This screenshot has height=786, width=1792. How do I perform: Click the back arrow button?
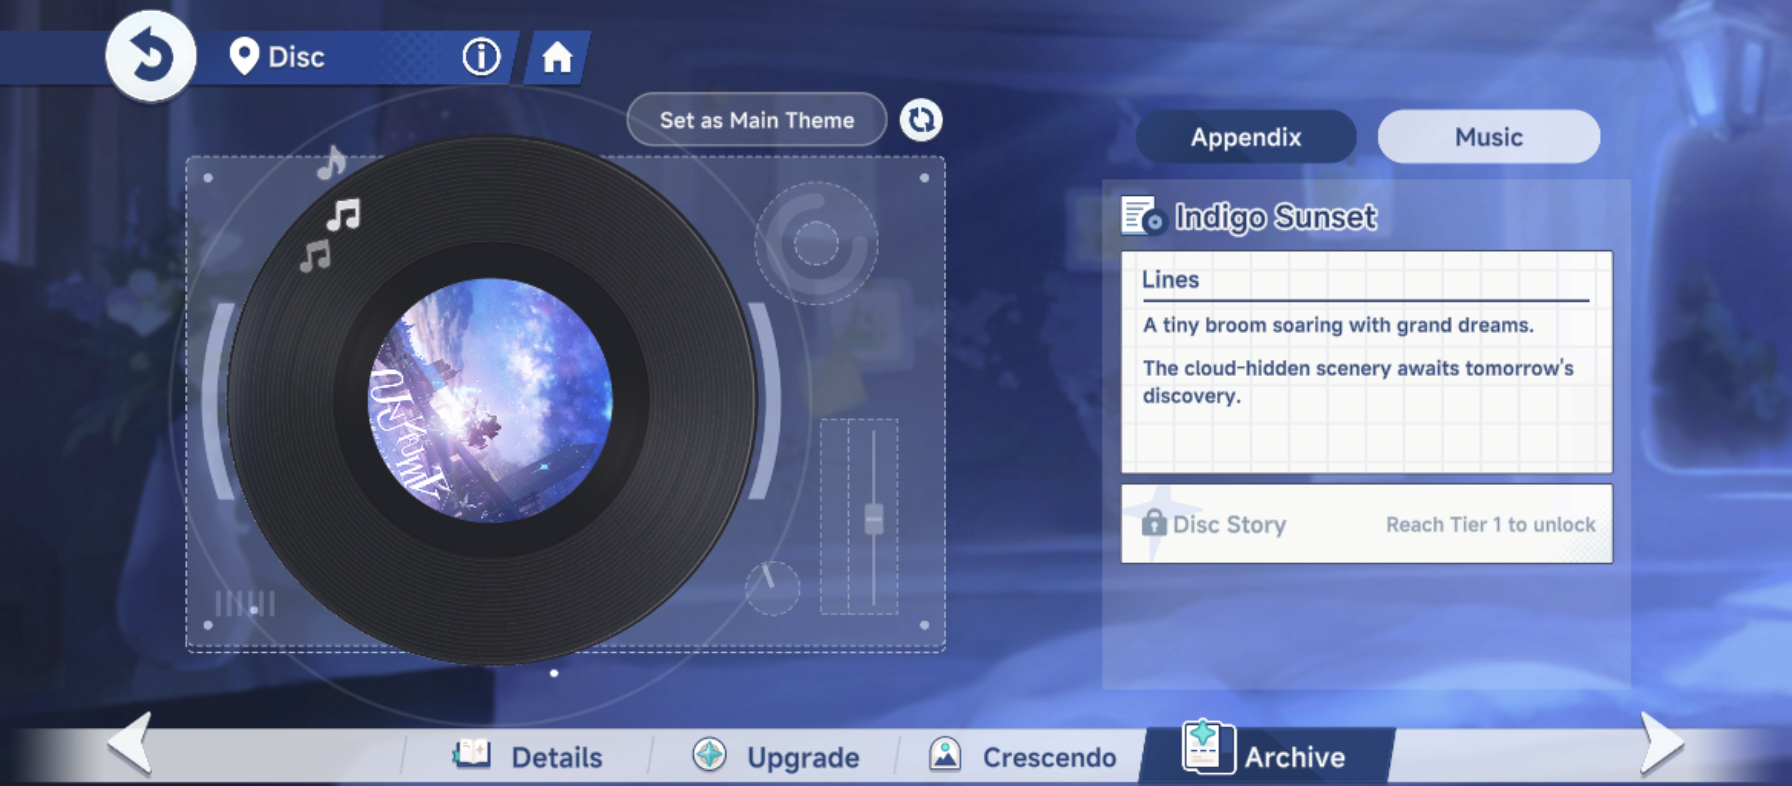click(150, 56)
